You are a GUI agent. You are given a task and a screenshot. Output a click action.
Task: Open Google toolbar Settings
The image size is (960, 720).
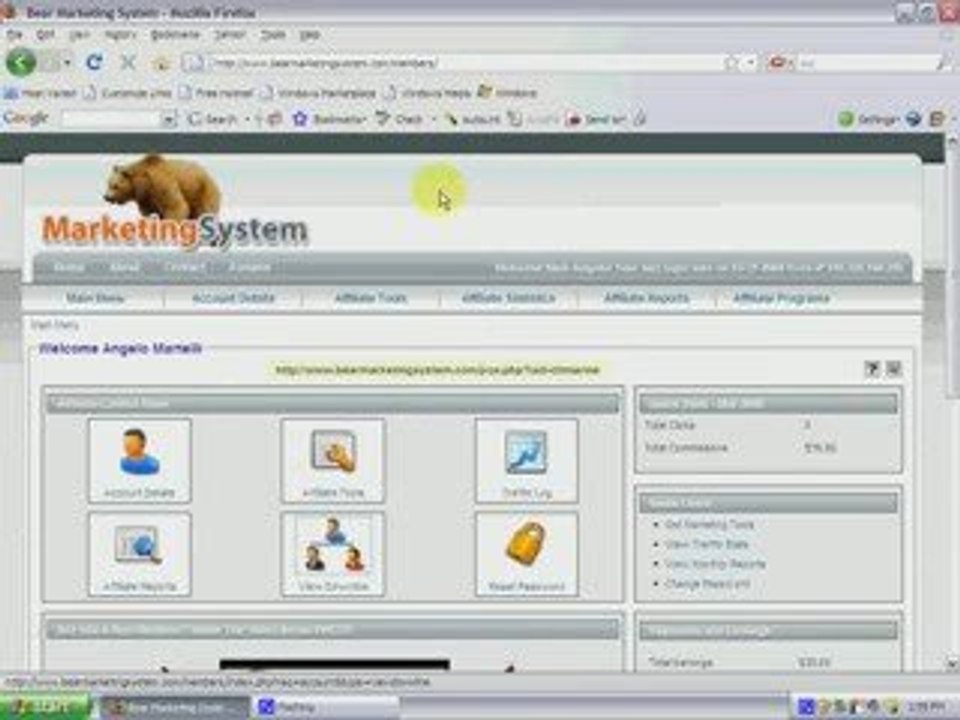coord(868,119)
